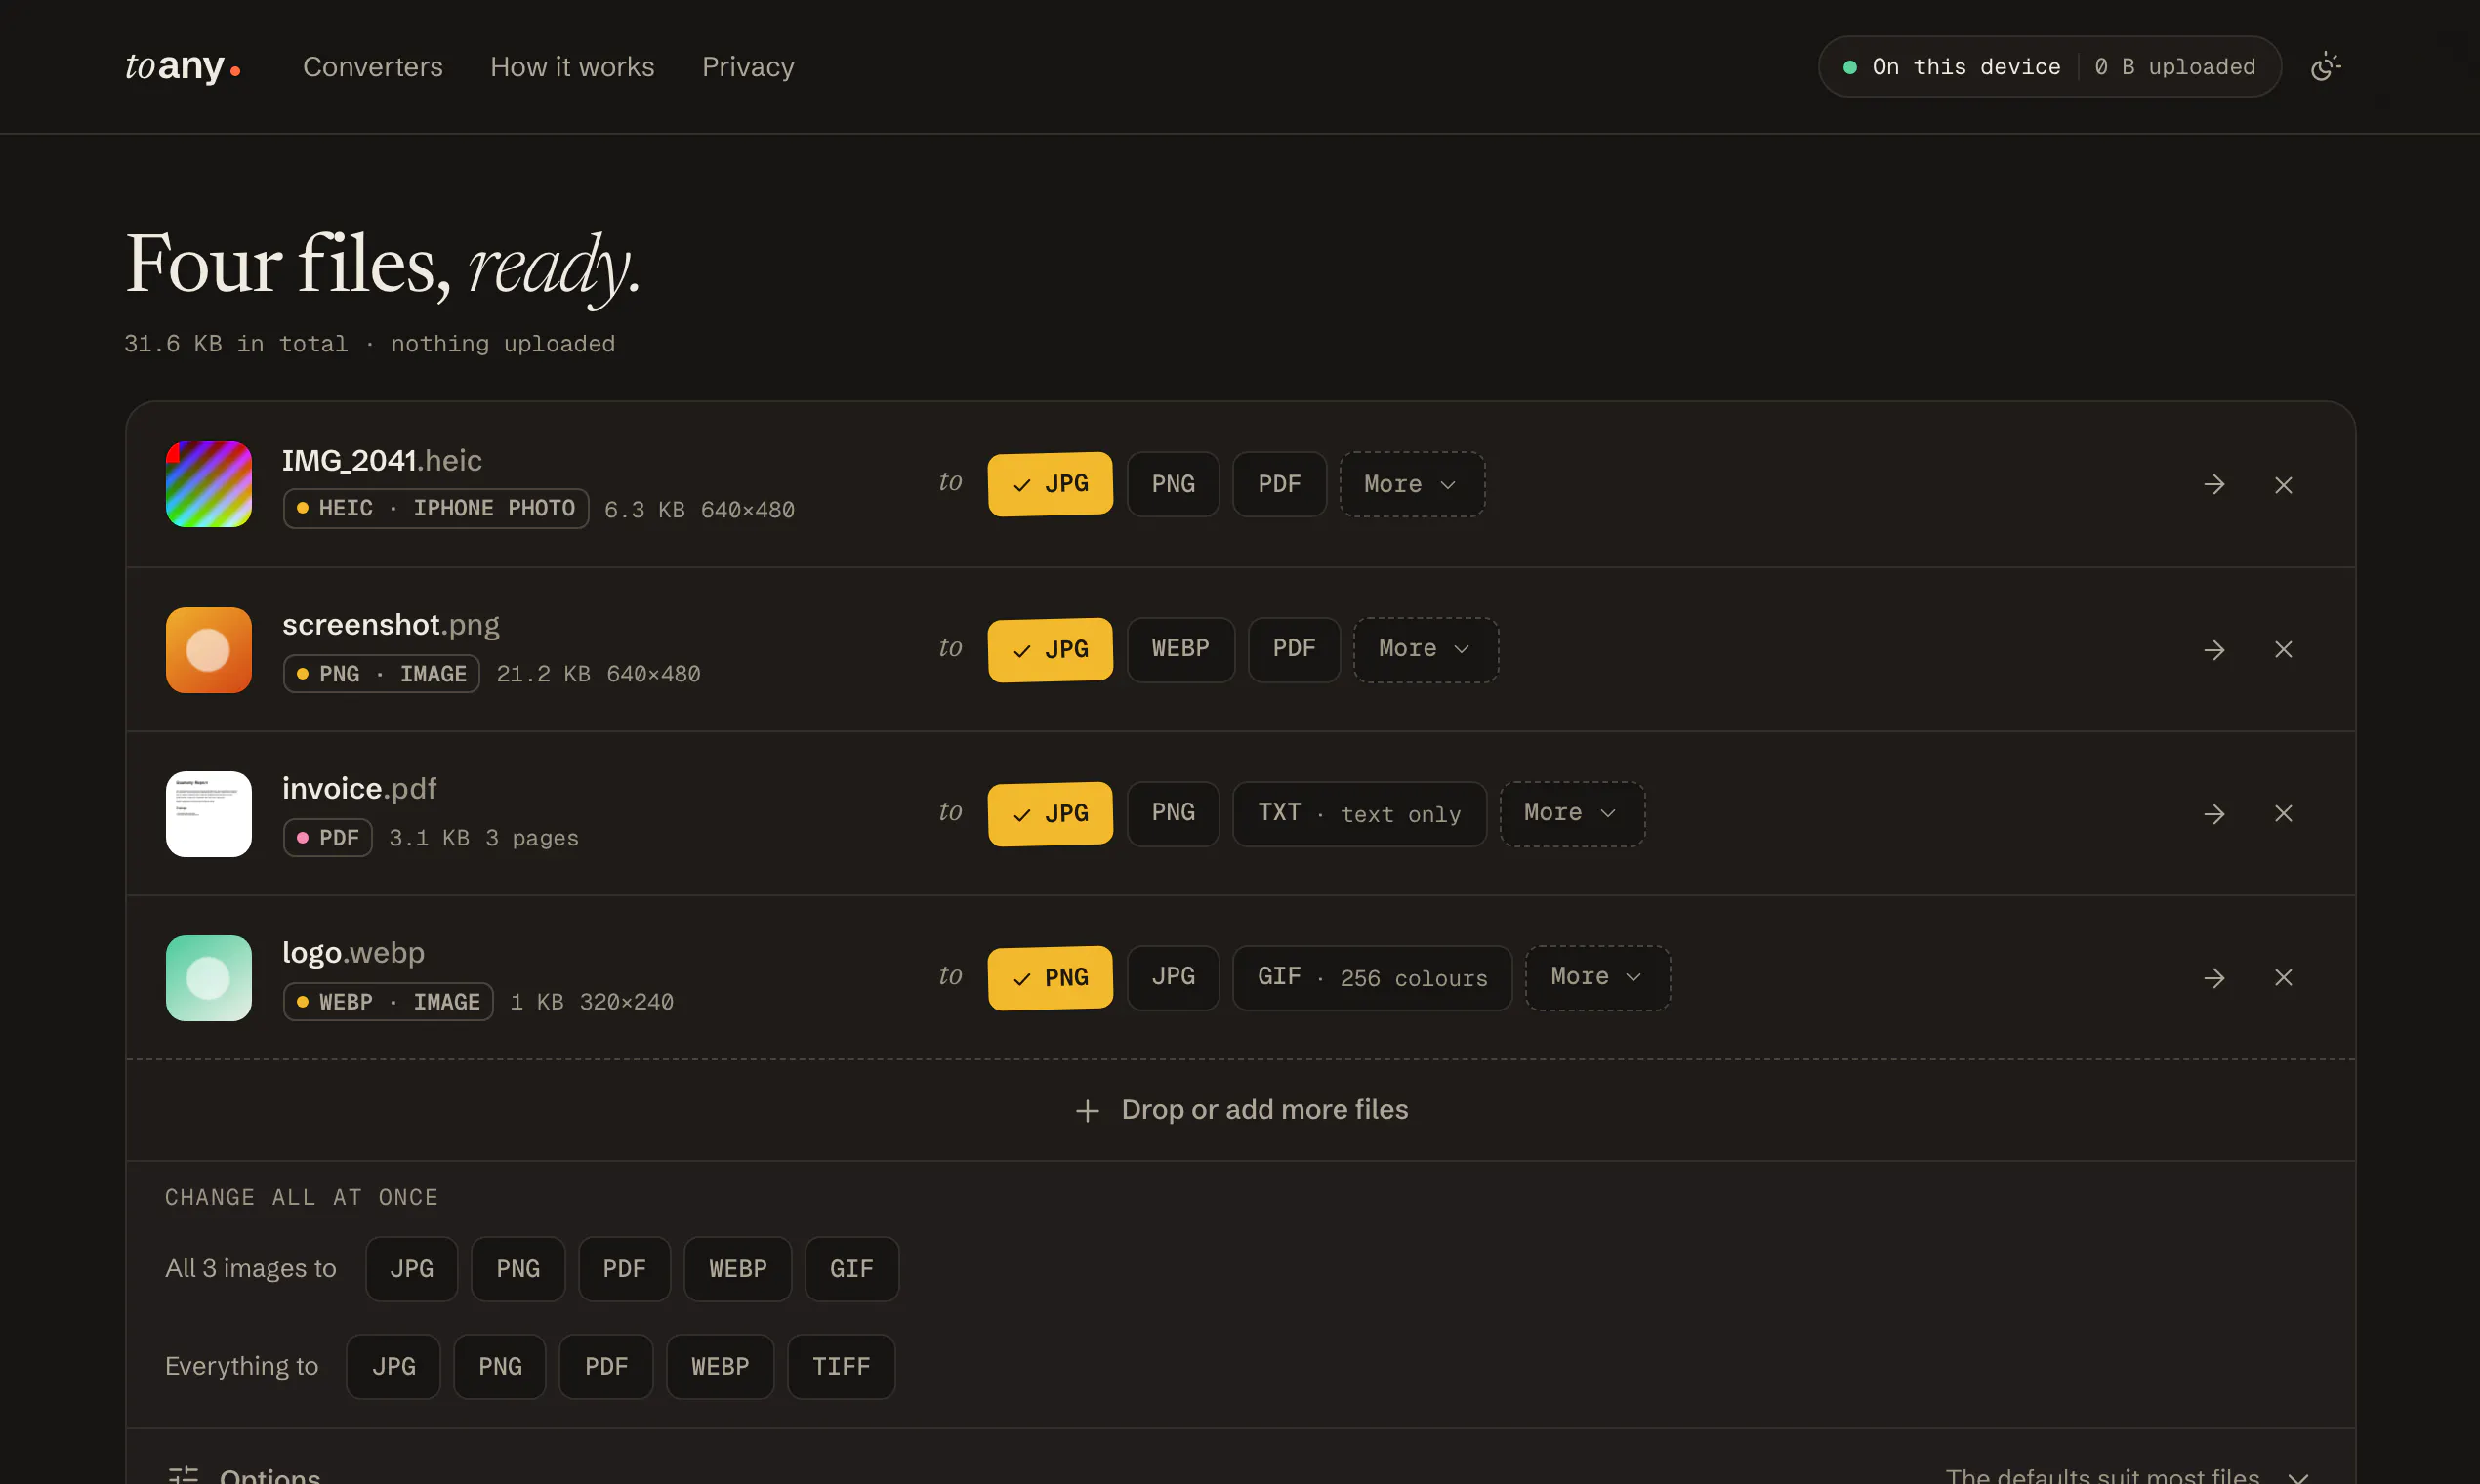2480x1484 pixels.
Task: Open the screenshot.png orange thumbnail
Action: (x=208, y=650)
